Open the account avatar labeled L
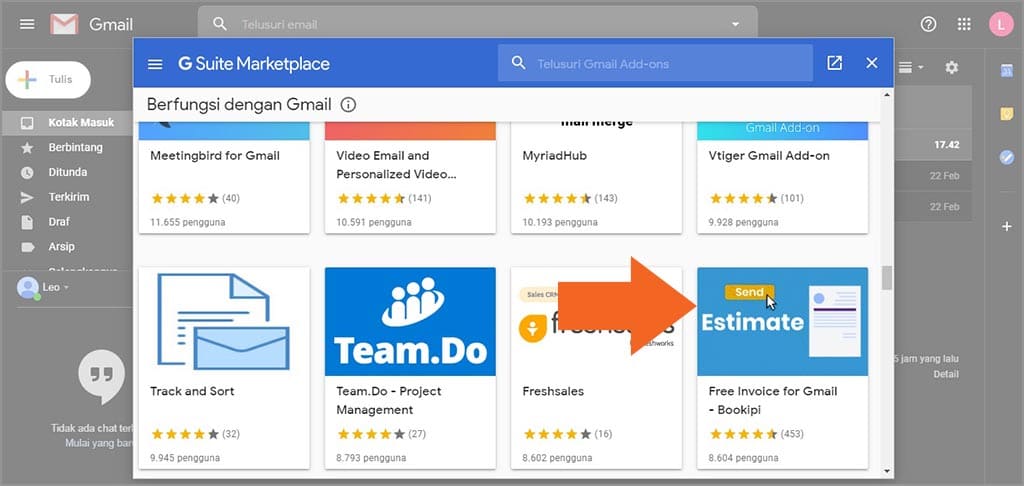Viewport: 1024px width, 486px height. click(1000, 24)
